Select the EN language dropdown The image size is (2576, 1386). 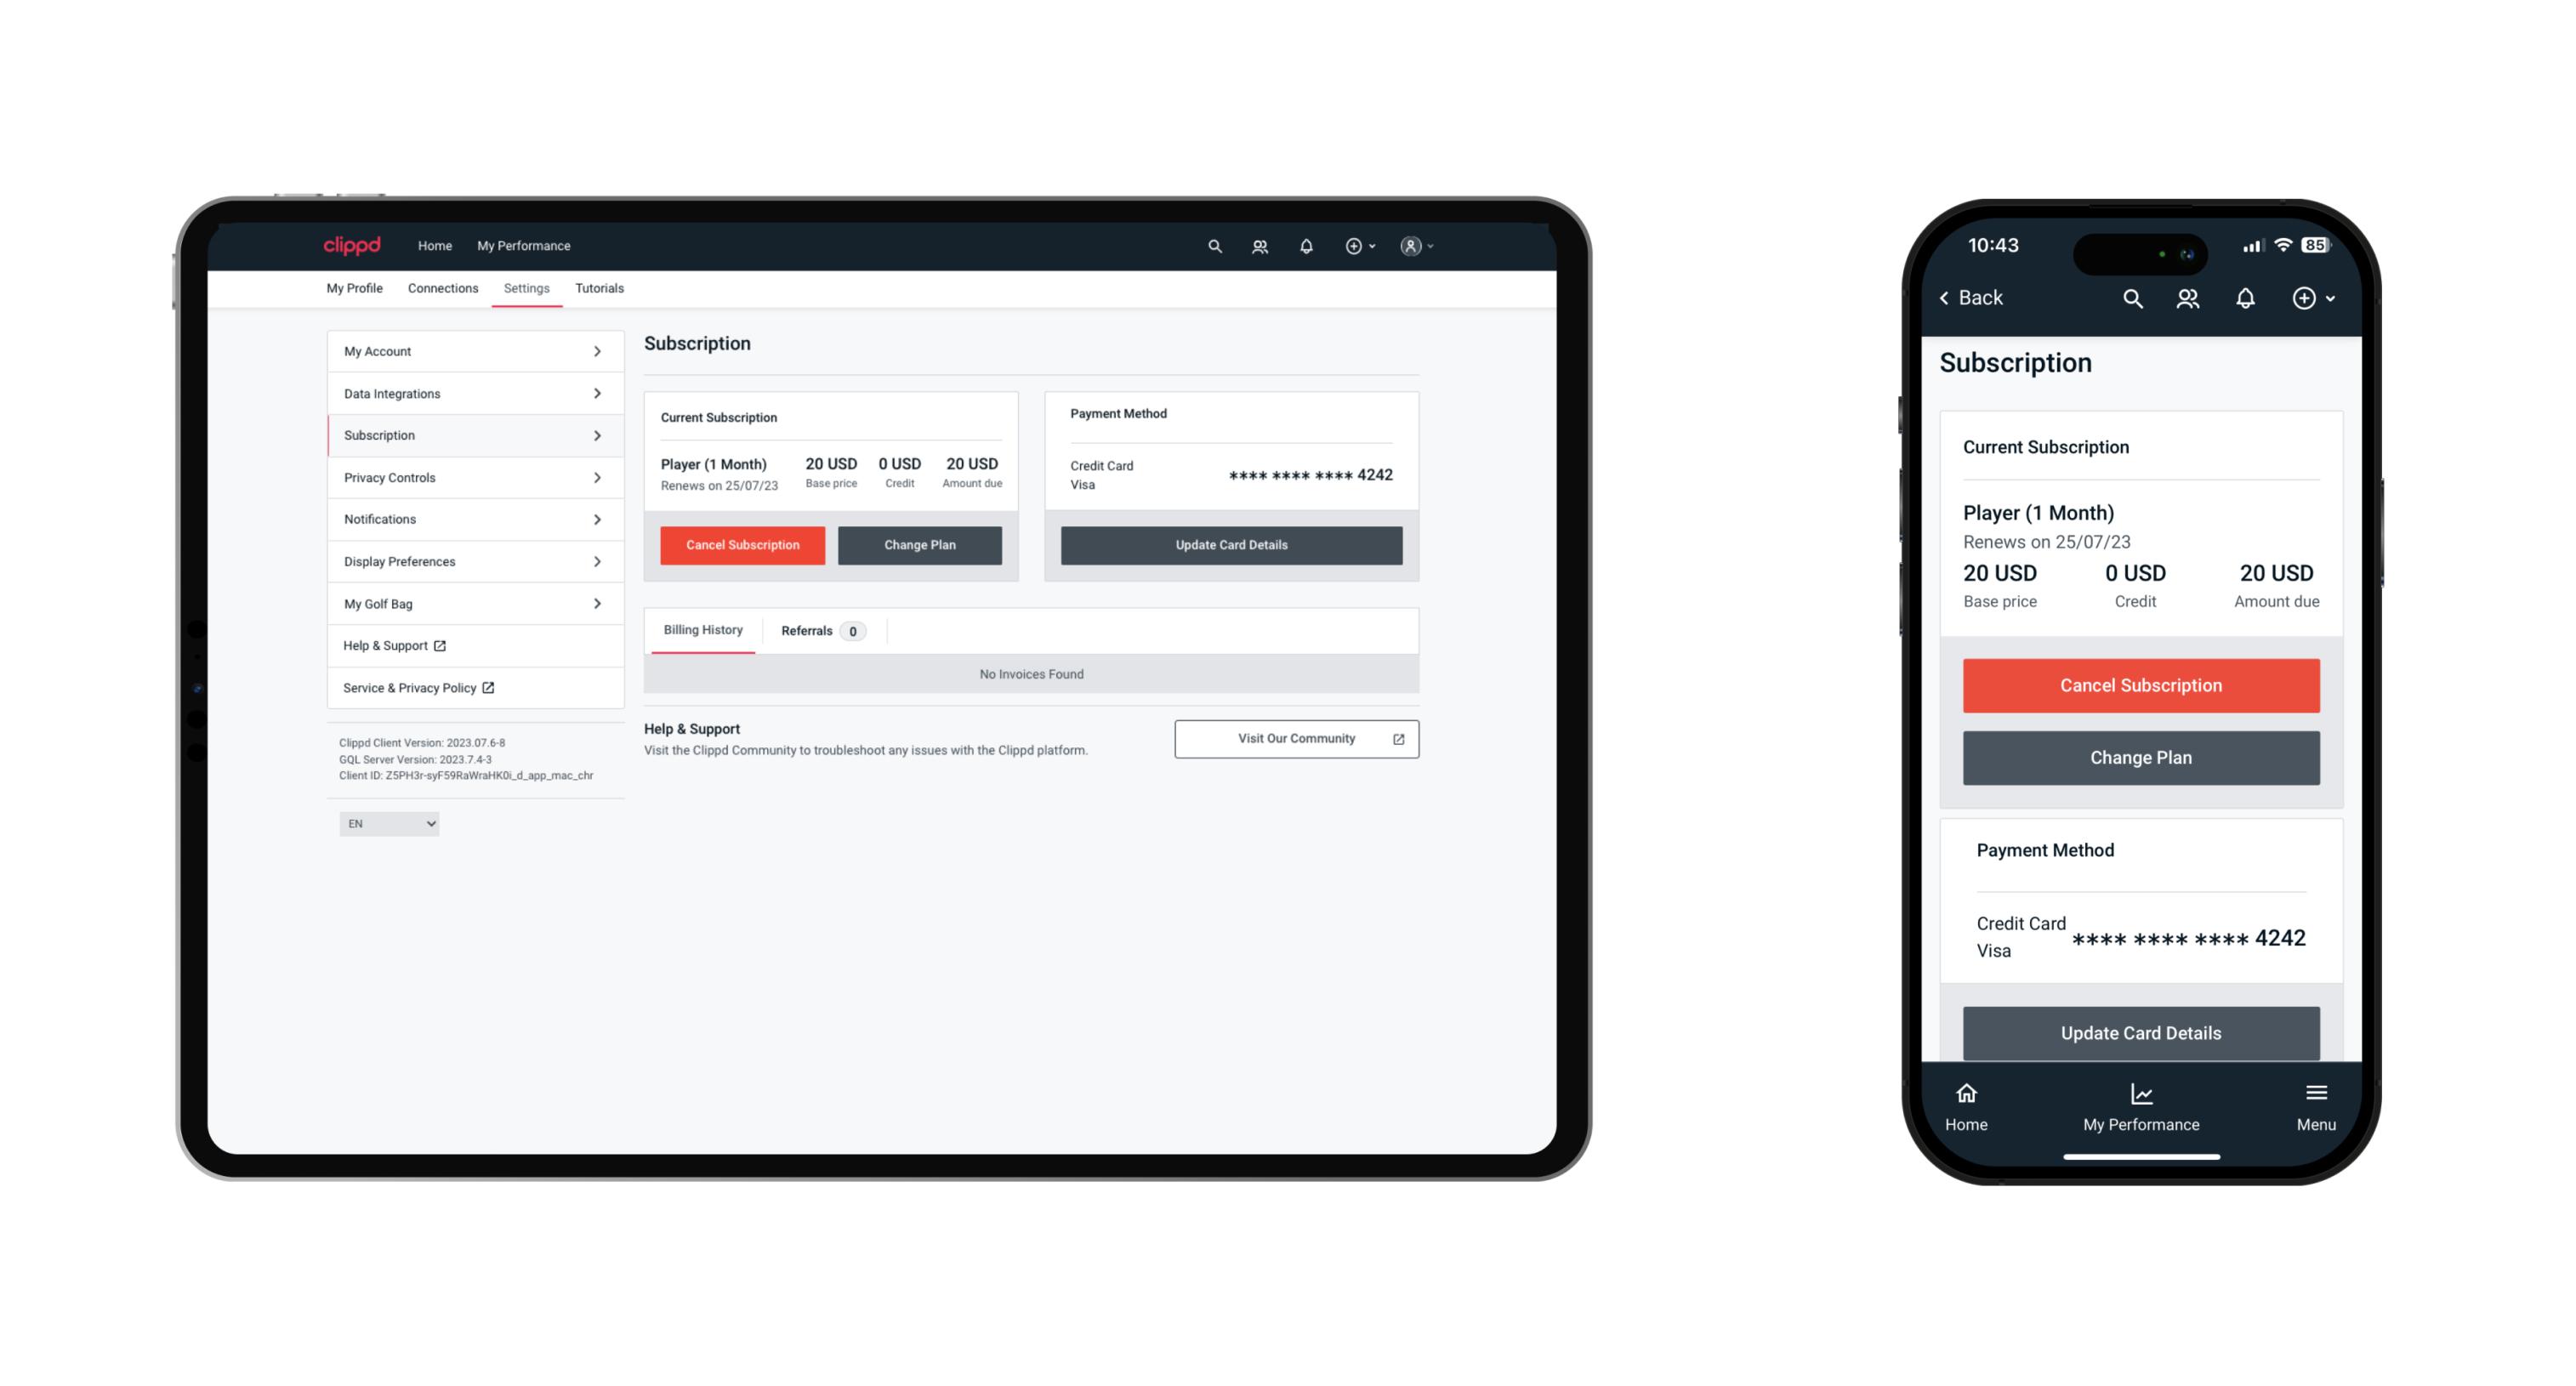(390, 825)
